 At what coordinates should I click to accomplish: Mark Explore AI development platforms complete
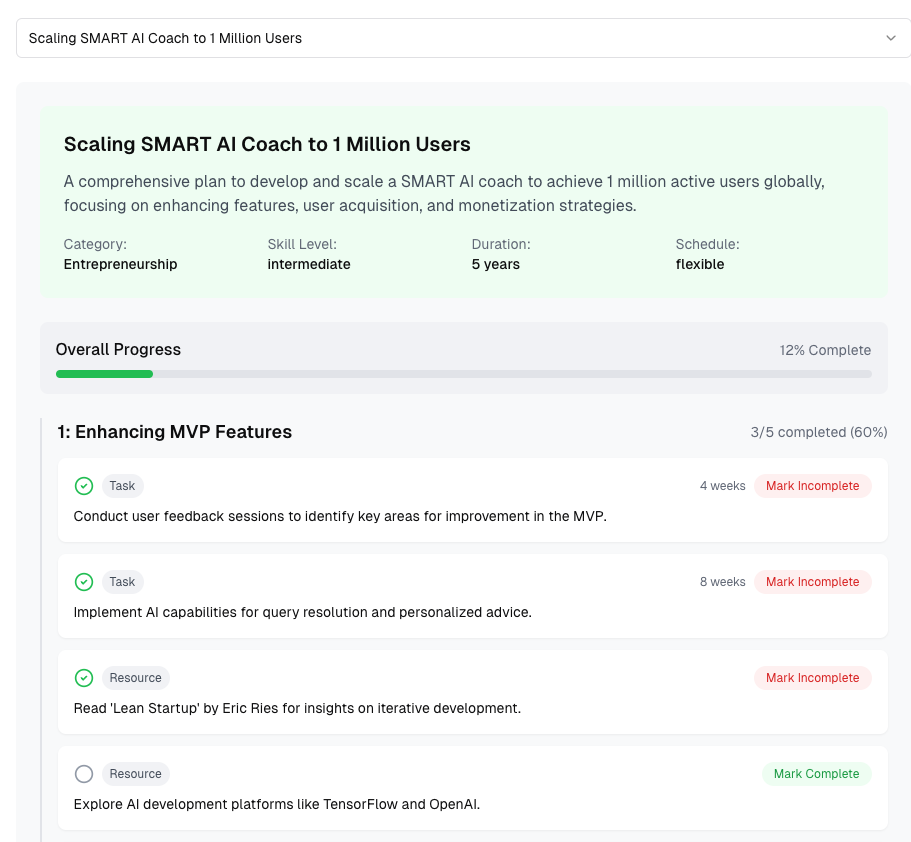coord(816,774)
